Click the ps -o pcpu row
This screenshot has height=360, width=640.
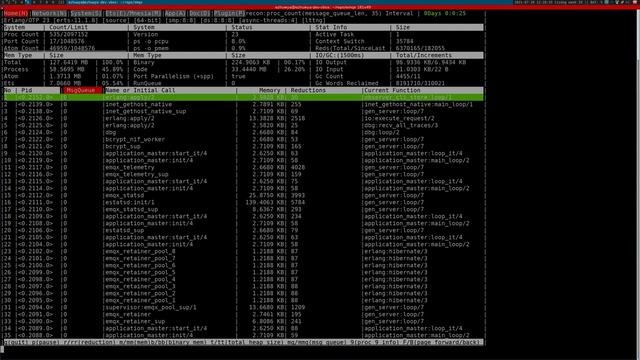coord(151,41)
